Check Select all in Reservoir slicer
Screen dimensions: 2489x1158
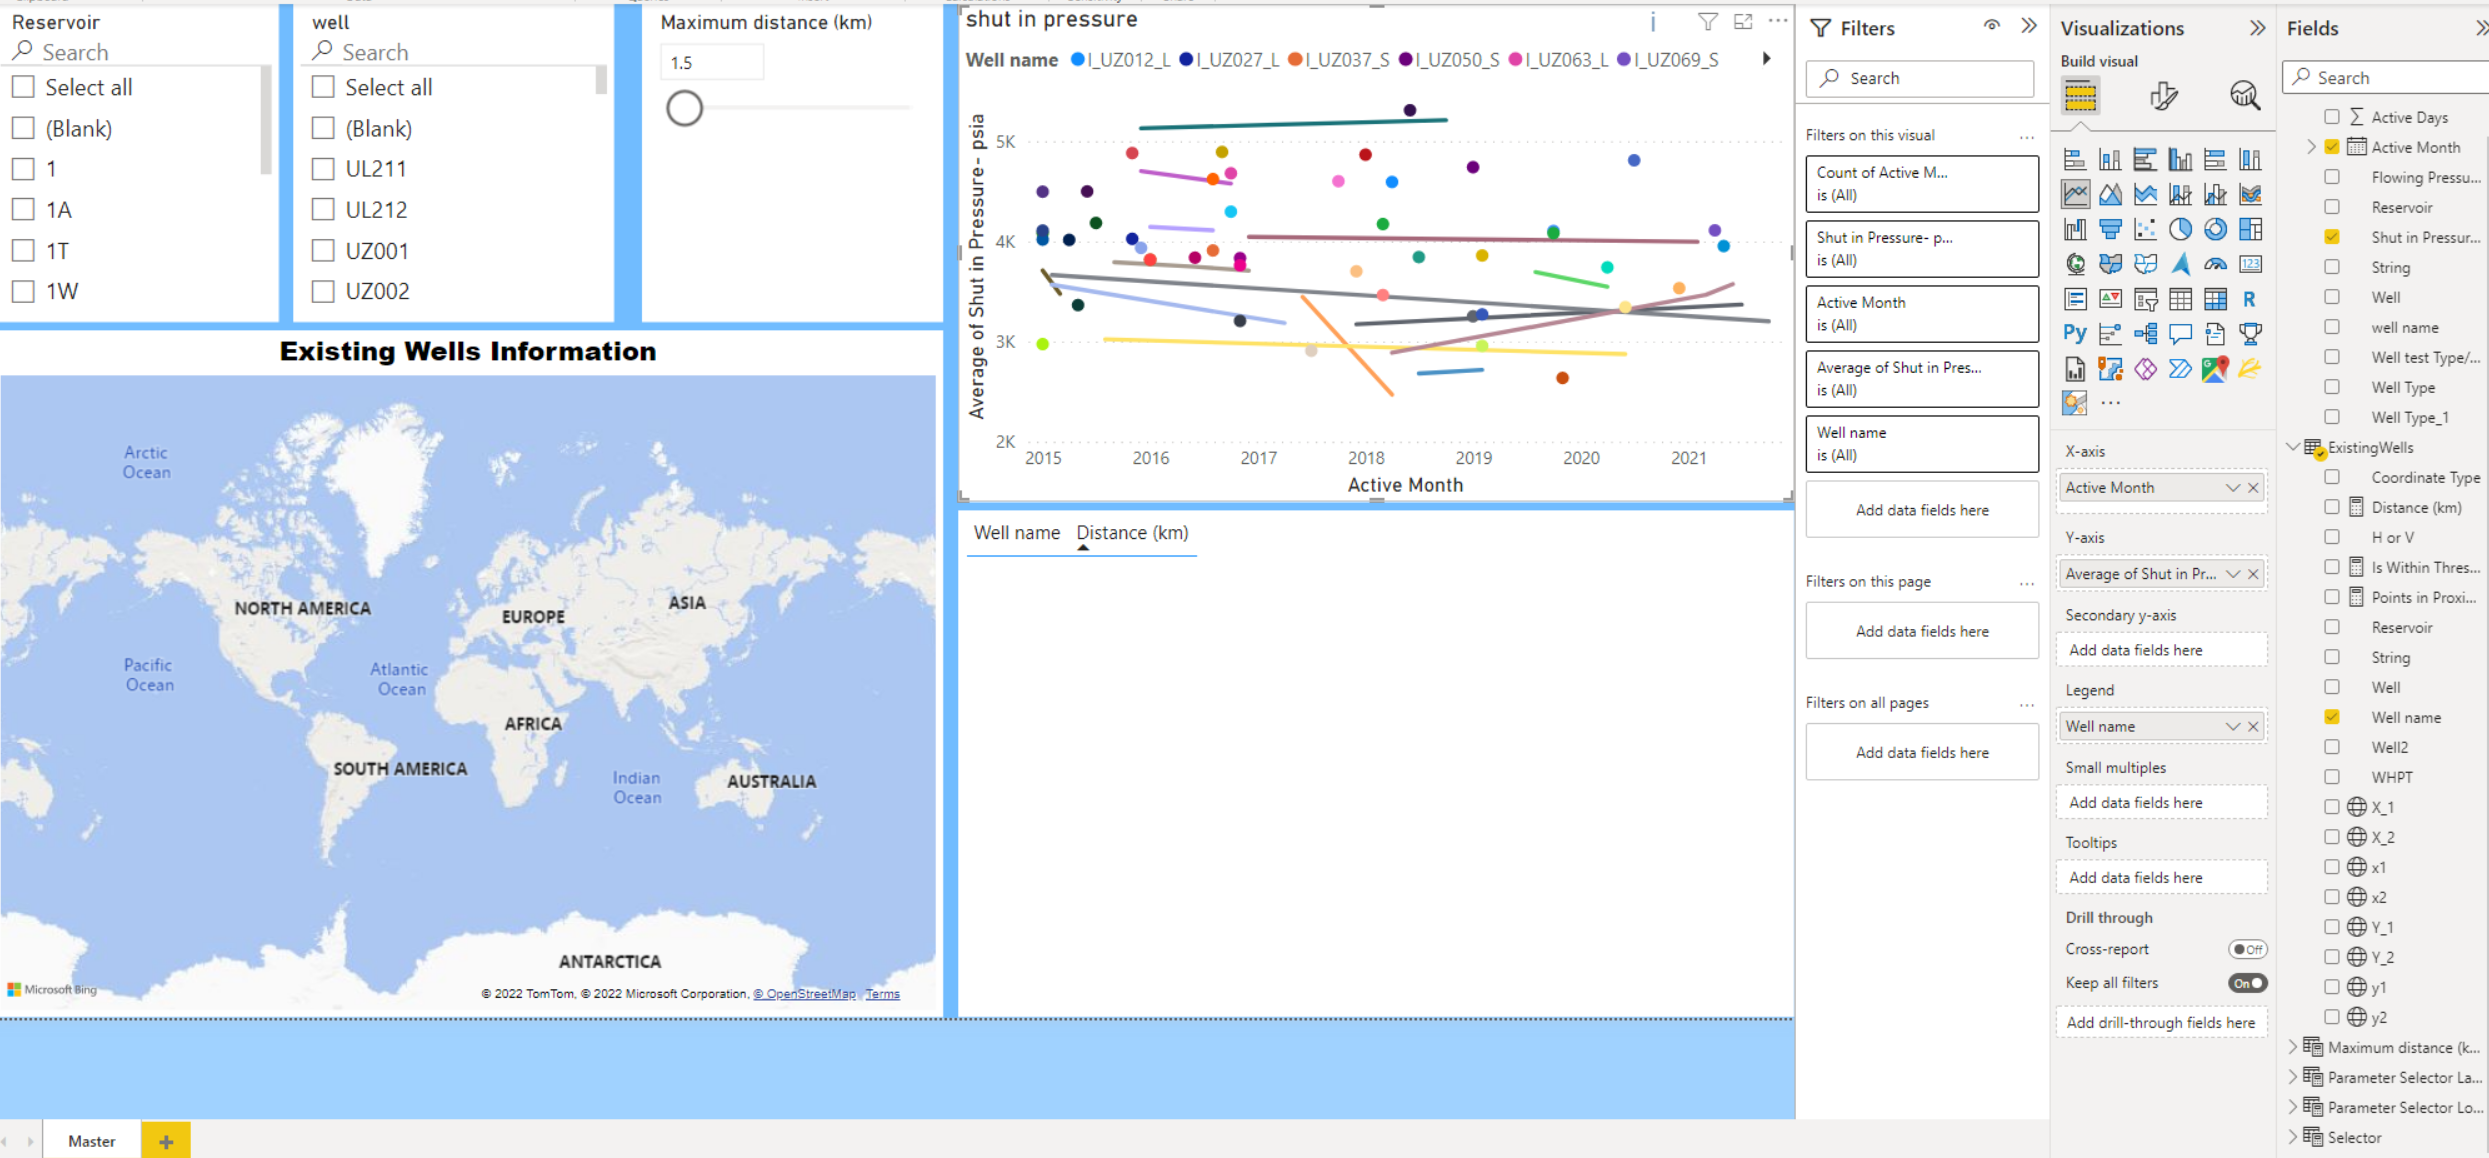(23, 87)
